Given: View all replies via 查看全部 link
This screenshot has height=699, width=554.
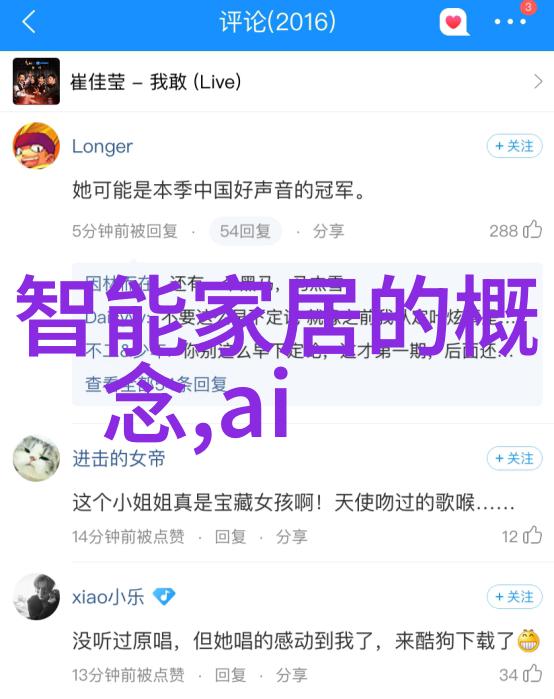Looking at the screenshot, I should [156, 384].
